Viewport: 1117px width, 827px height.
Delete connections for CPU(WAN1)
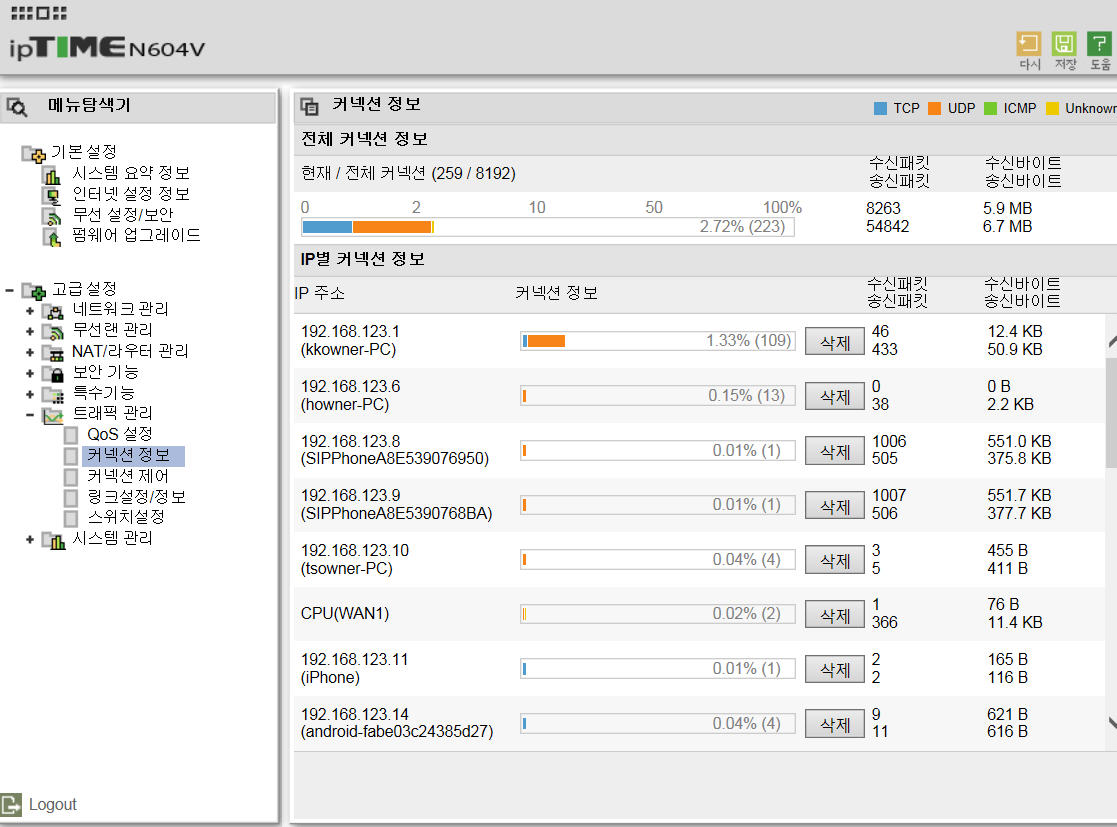click(835, 614)
